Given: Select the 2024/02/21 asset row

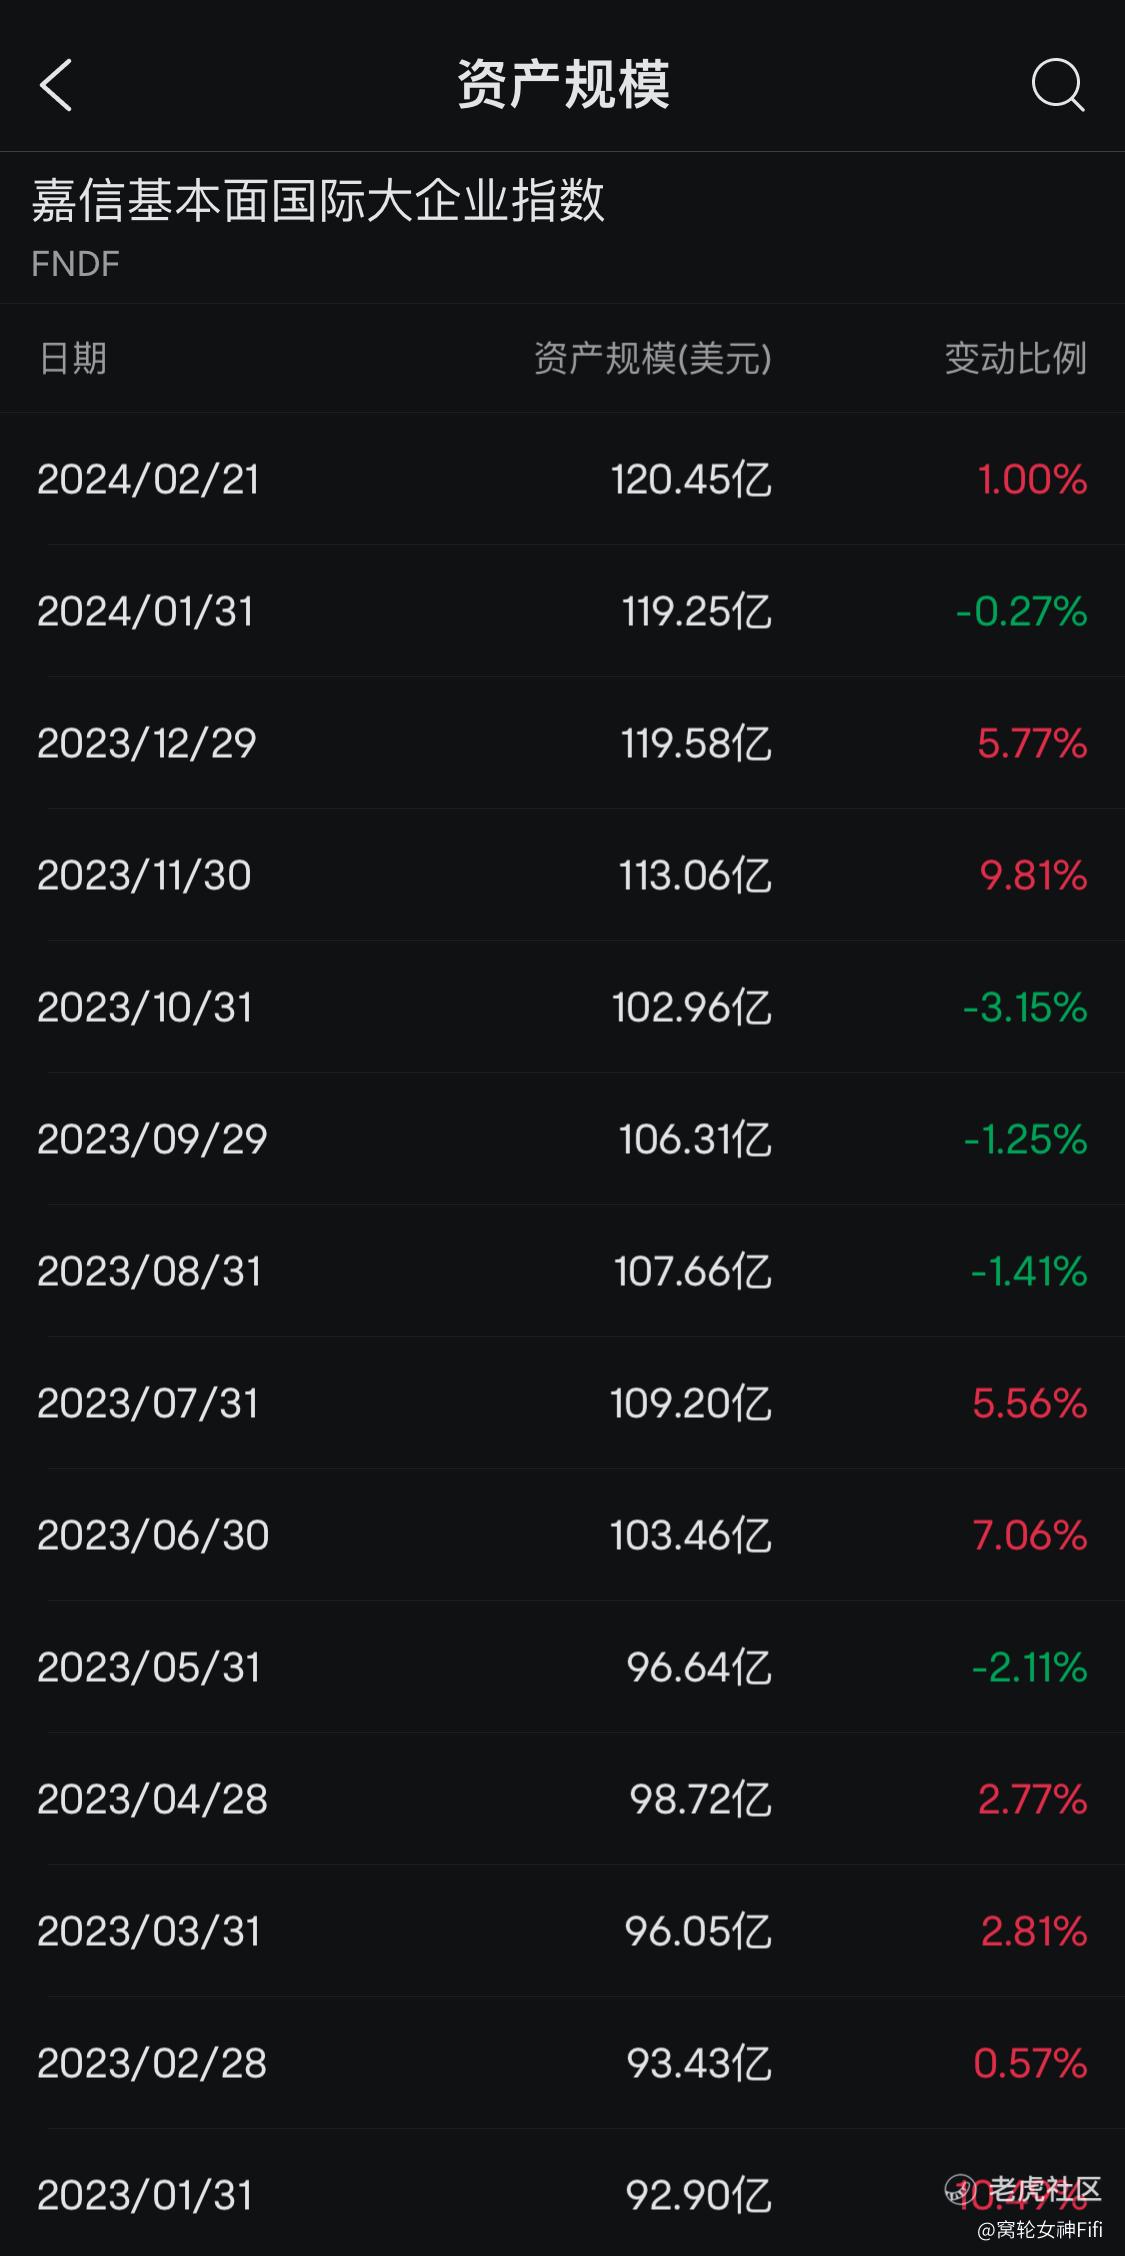Looking at the screenshot, I should point(562,479).
